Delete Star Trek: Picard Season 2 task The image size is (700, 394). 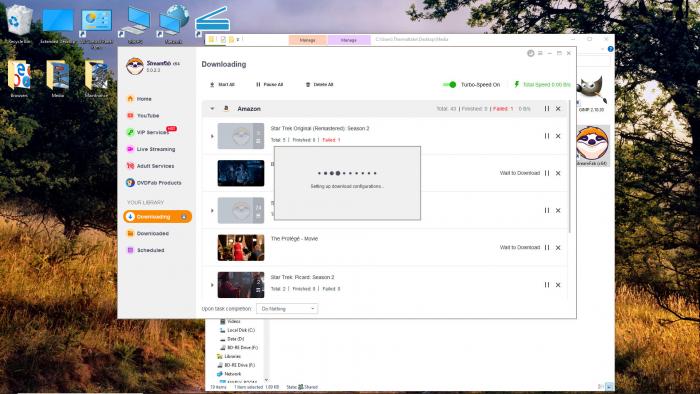click(558, 285)
